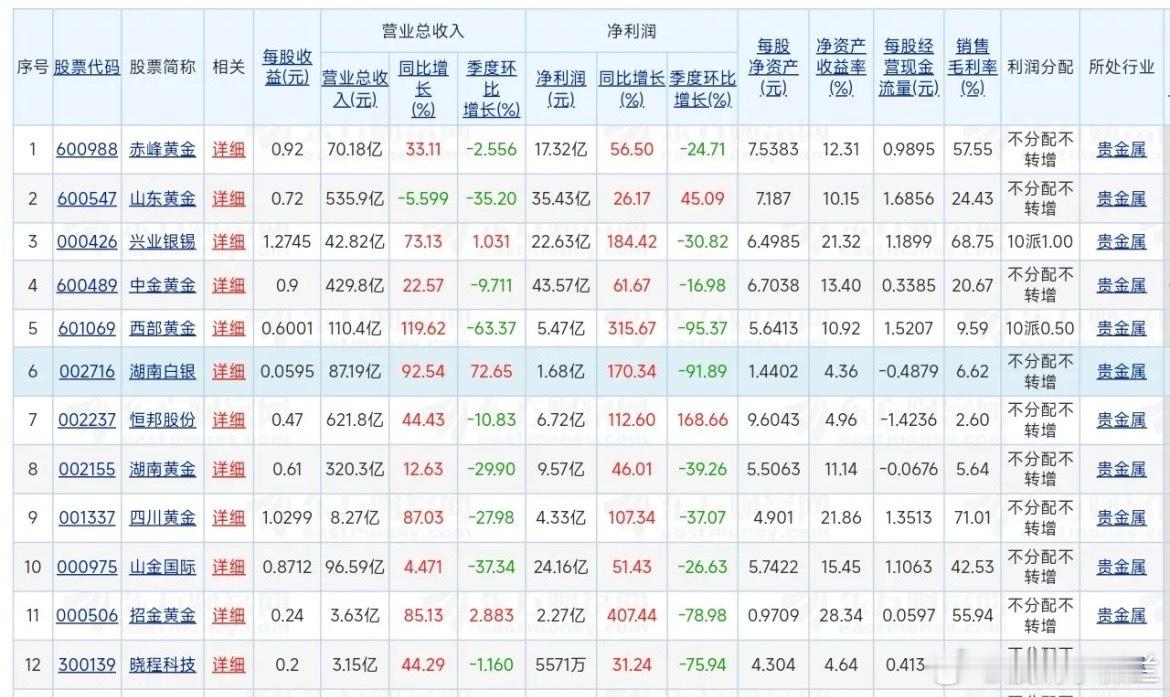
Task: Open stock code link 002237
Action: pyautogui.click(x=87, y=420)
